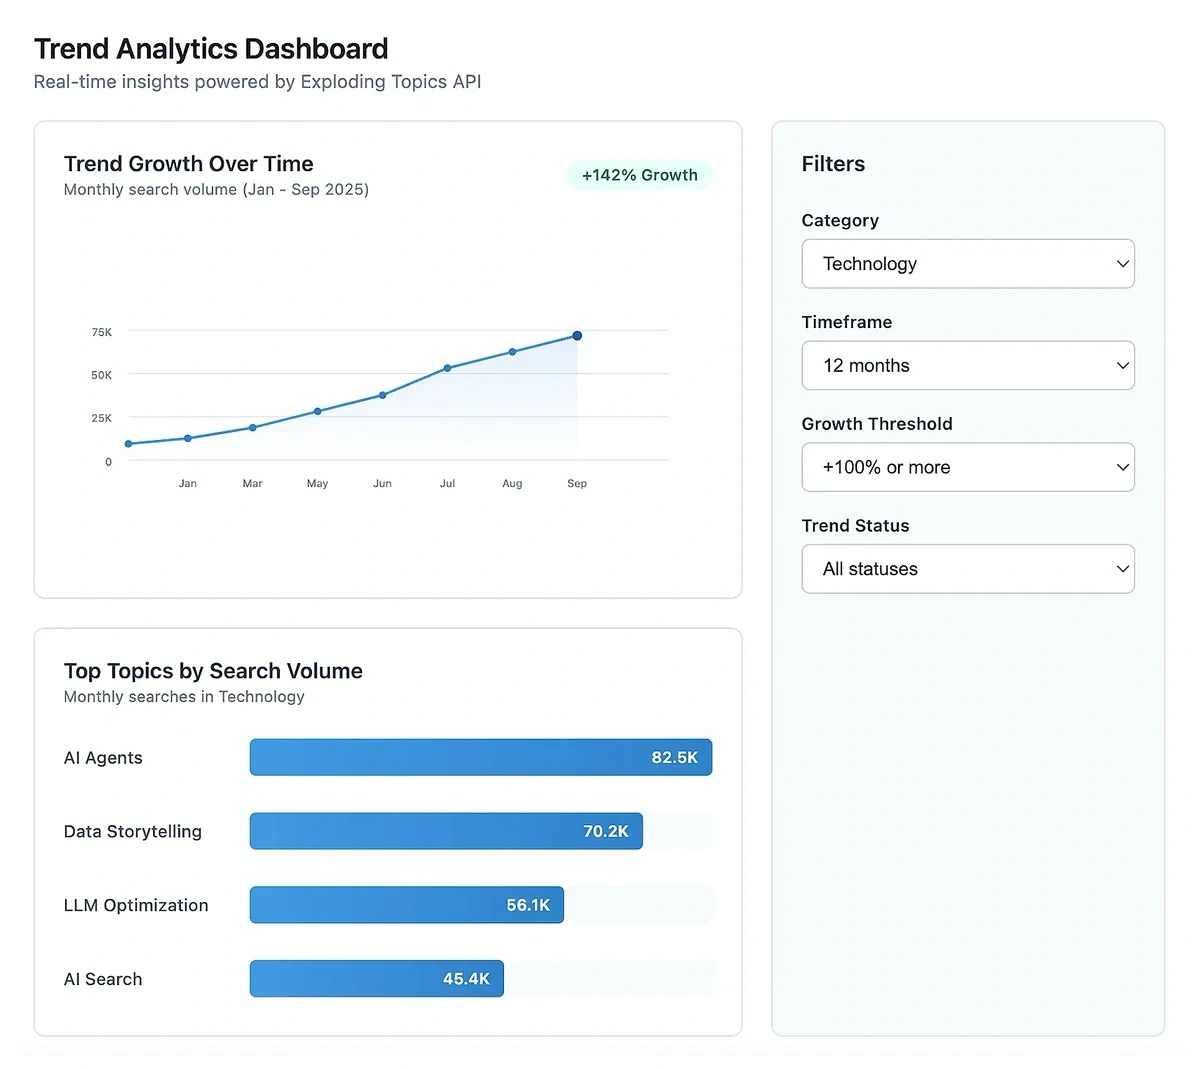Click the Top Topics by Search Volume title

213,671
